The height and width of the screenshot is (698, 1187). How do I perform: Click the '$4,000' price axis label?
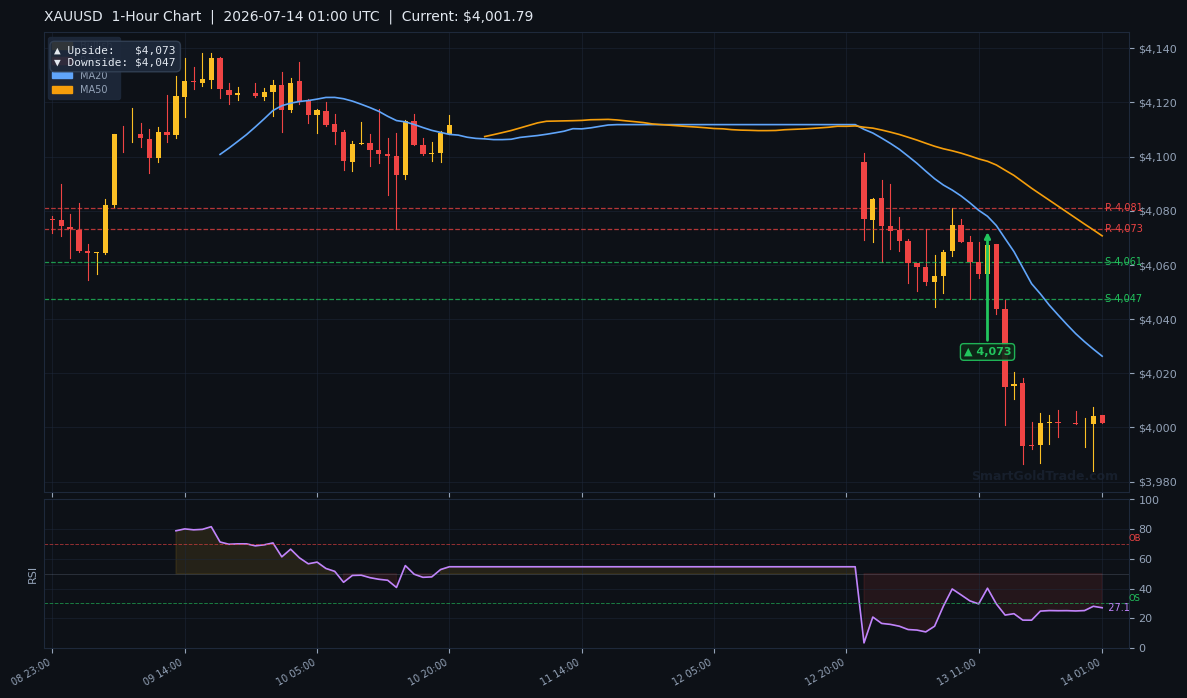point(1157,428)
